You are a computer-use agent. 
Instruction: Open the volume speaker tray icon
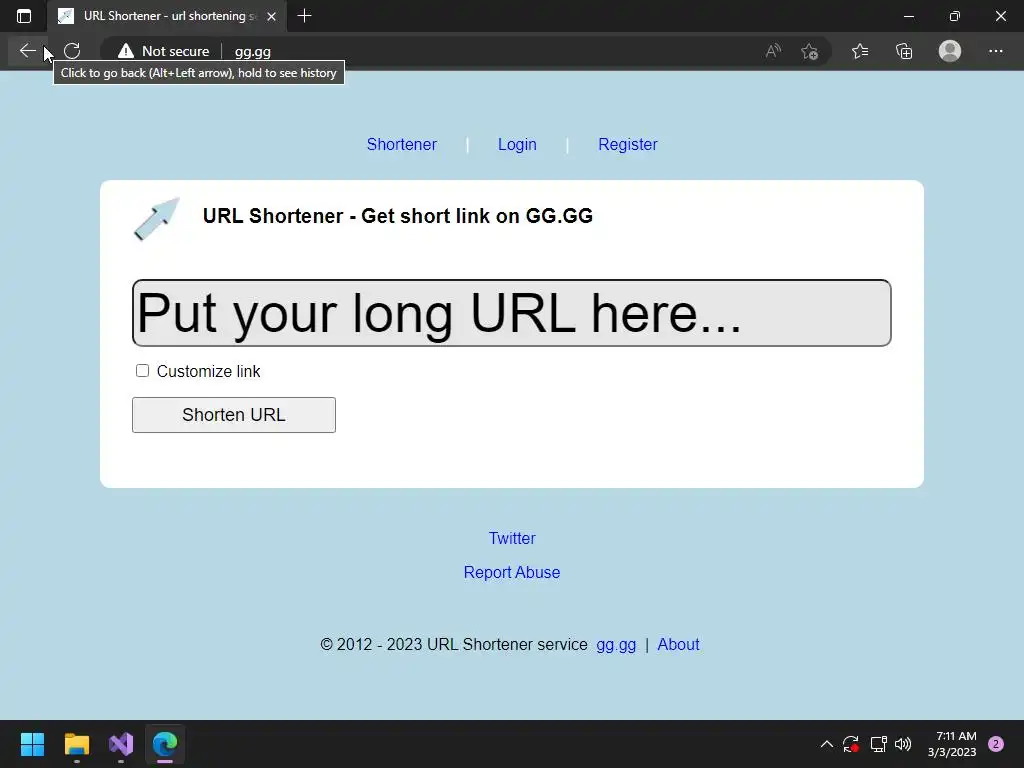pos(903,744)
